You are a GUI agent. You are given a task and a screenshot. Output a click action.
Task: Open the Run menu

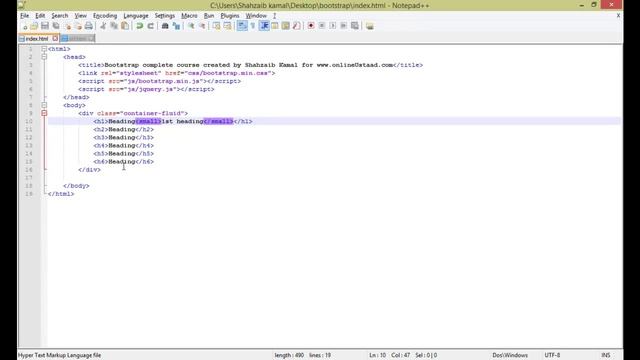[209, 16]
